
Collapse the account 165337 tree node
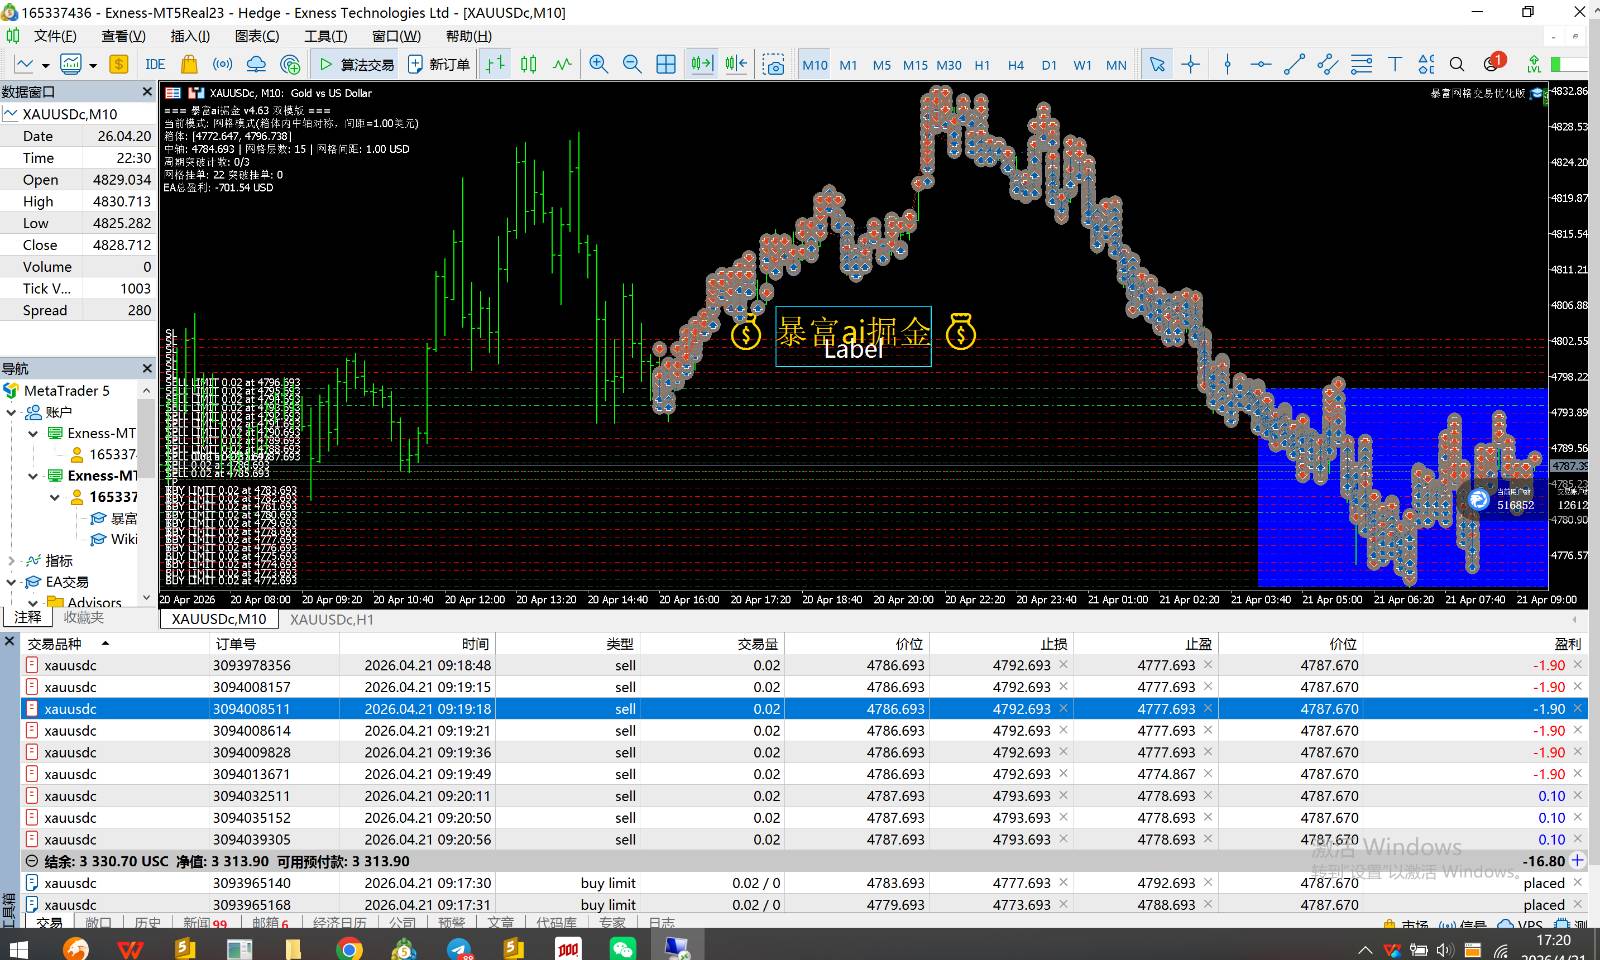tap(55, 497)
